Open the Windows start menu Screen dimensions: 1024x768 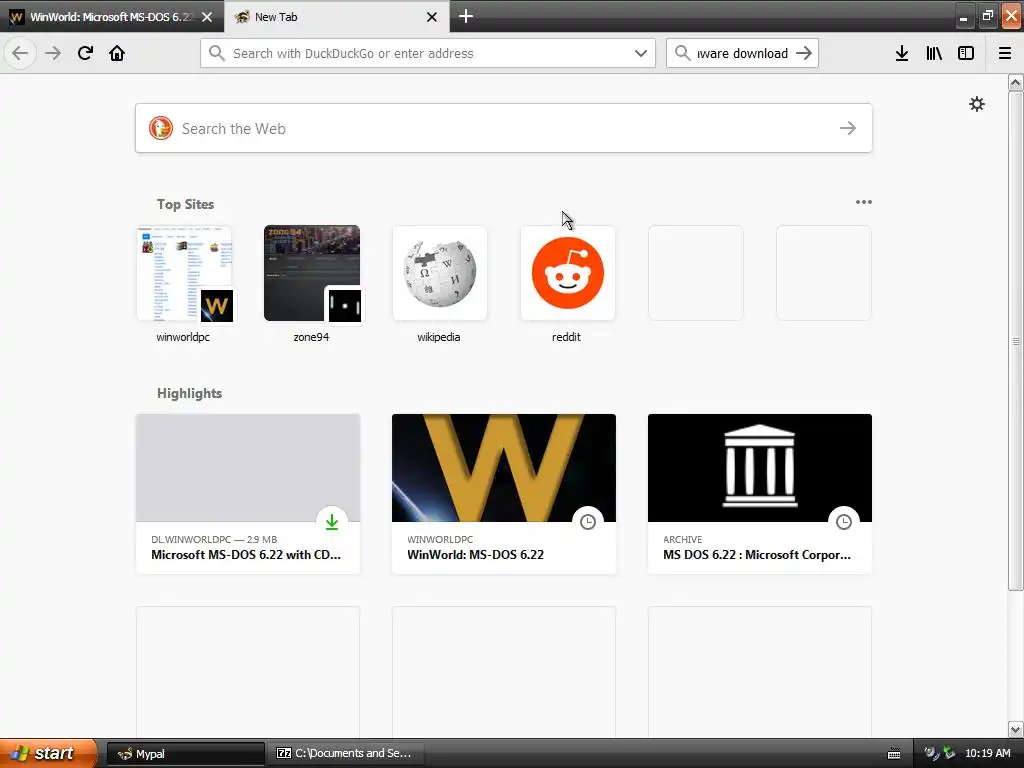(48, 753)
